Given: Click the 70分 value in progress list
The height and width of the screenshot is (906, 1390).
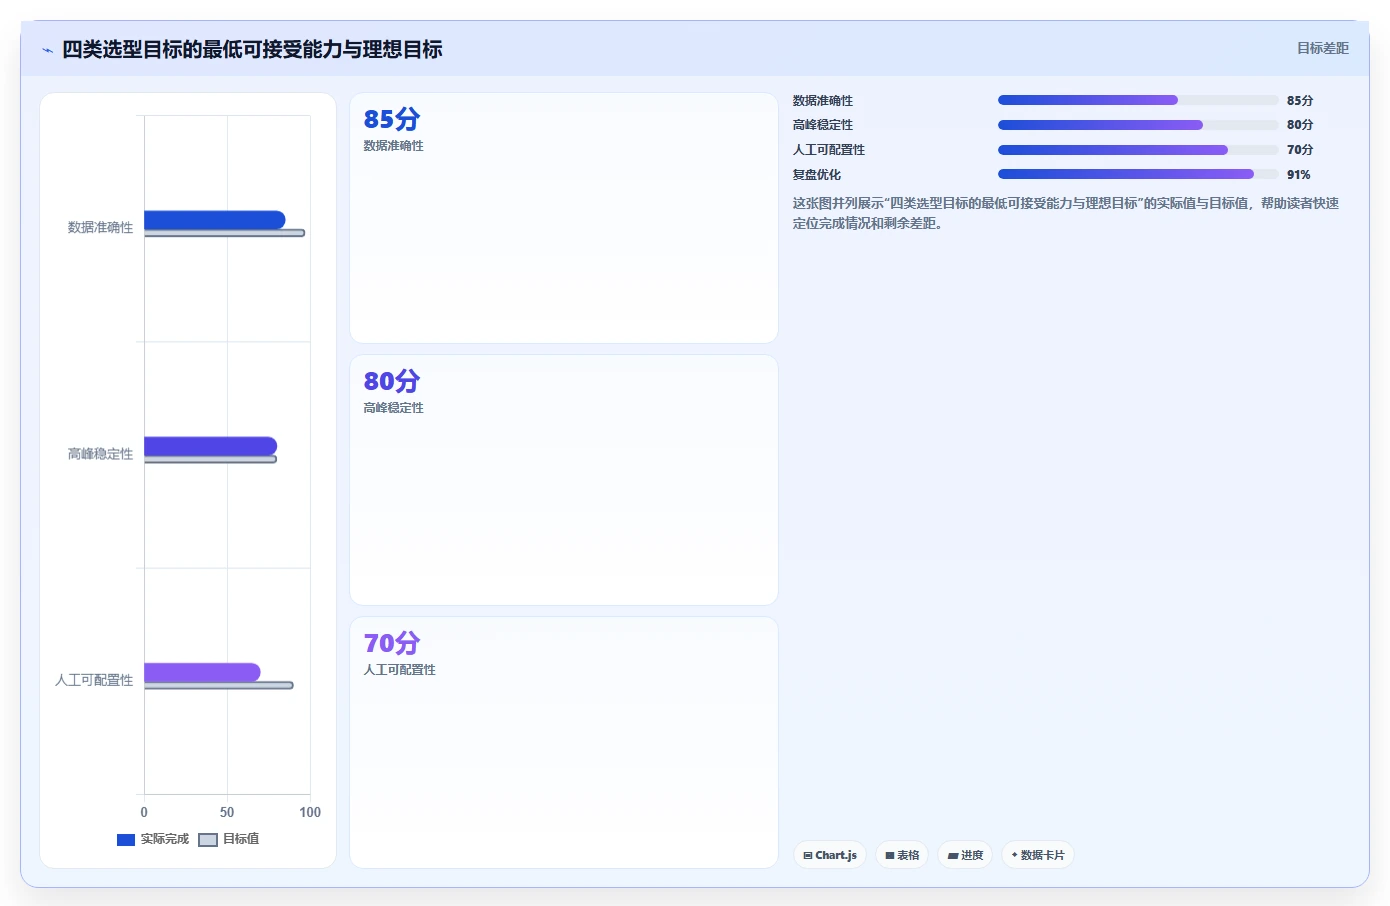Looking at the screenshot, I should [x=1300, y=150].
